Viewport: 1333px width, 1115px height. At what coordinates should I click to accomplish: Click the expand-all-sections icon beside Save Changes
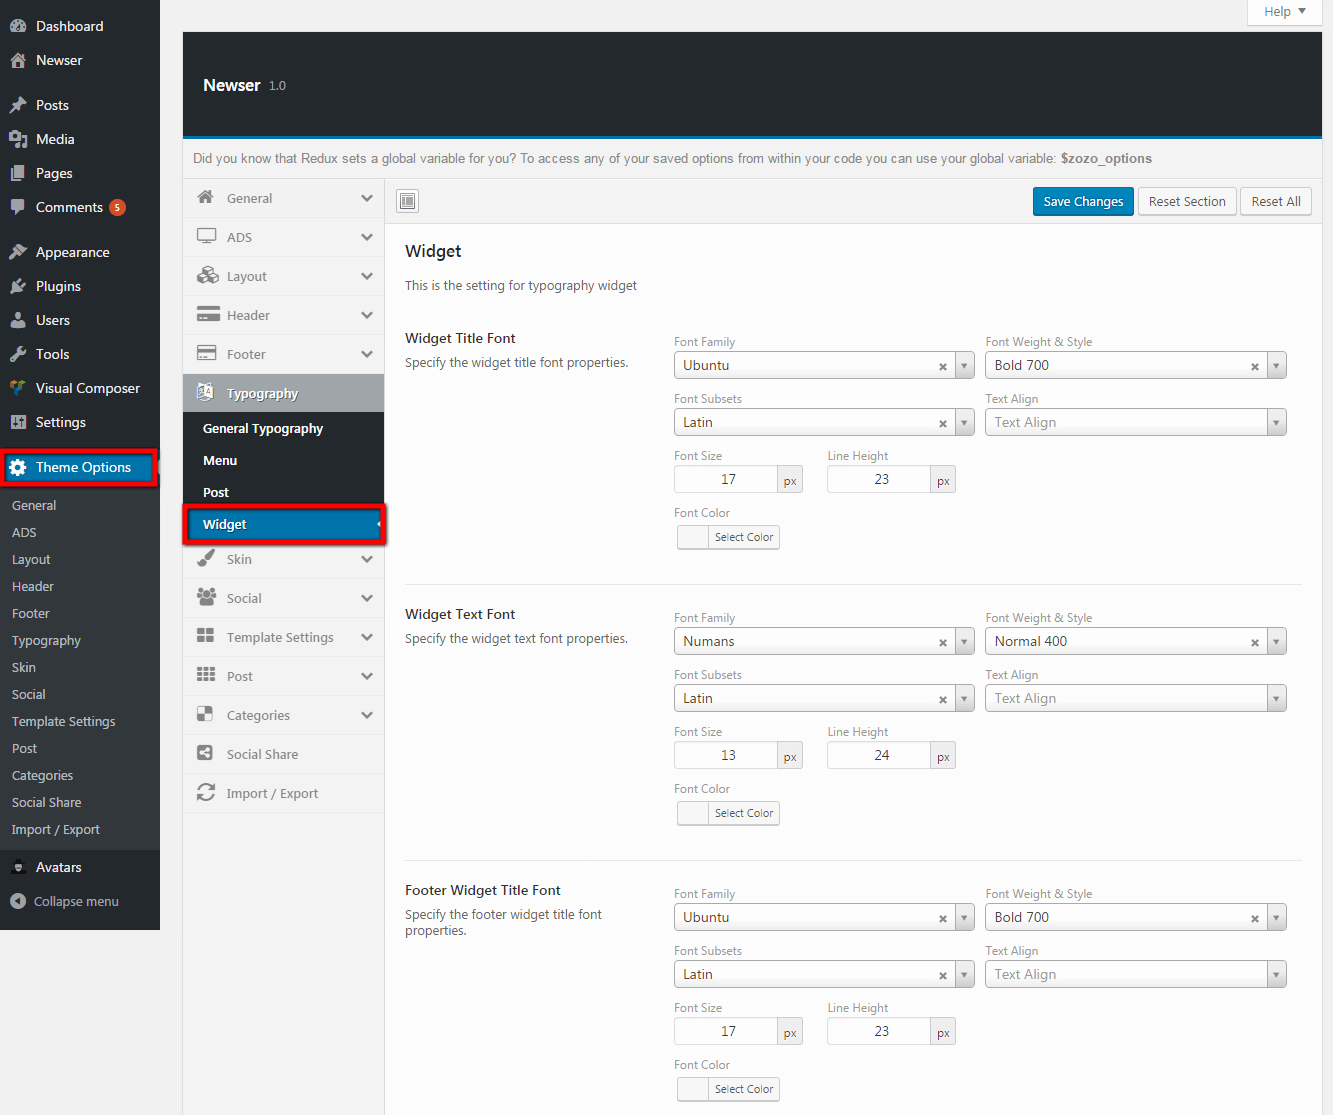tap(407, 201)
